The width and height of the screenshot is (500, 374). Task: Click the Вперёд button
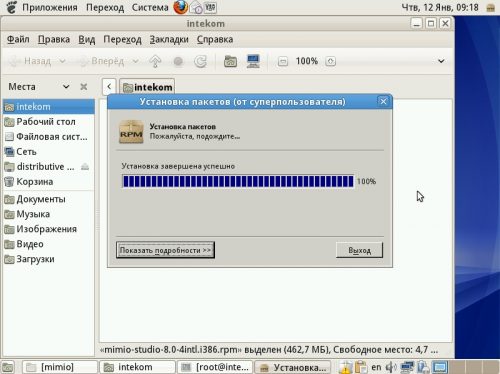click(102, 61)
